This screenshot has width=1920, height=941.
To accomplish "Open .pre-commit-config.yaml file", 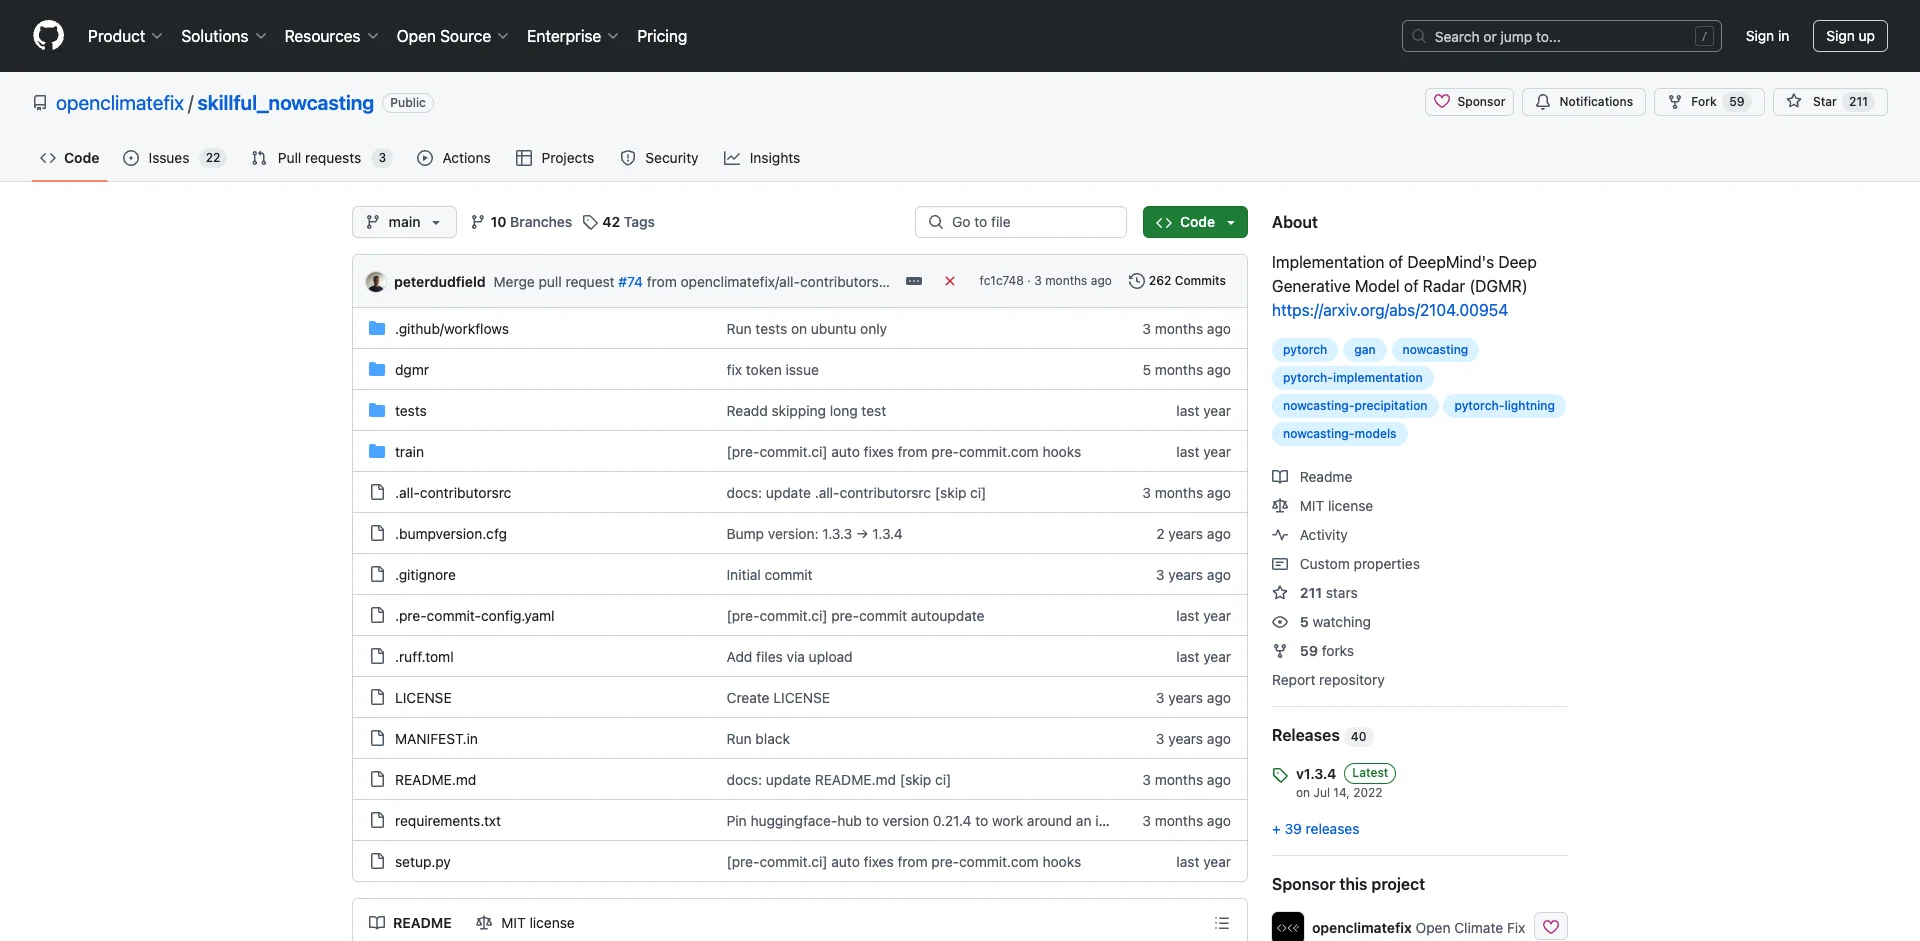I will pyautogui.click(x=474, y=616).
